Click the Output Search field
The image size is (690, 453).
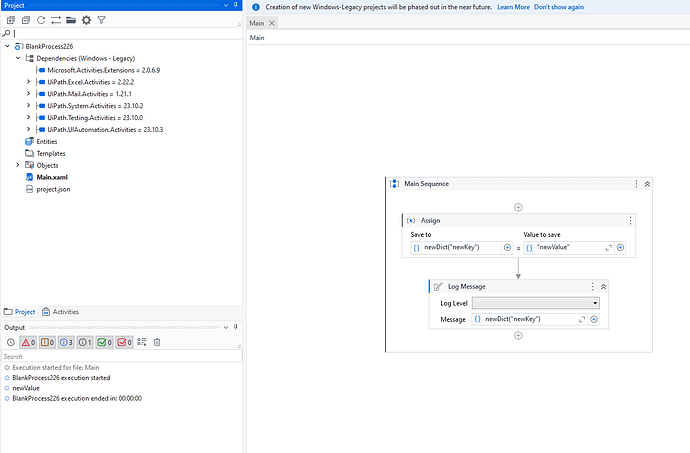coord(121,357)
